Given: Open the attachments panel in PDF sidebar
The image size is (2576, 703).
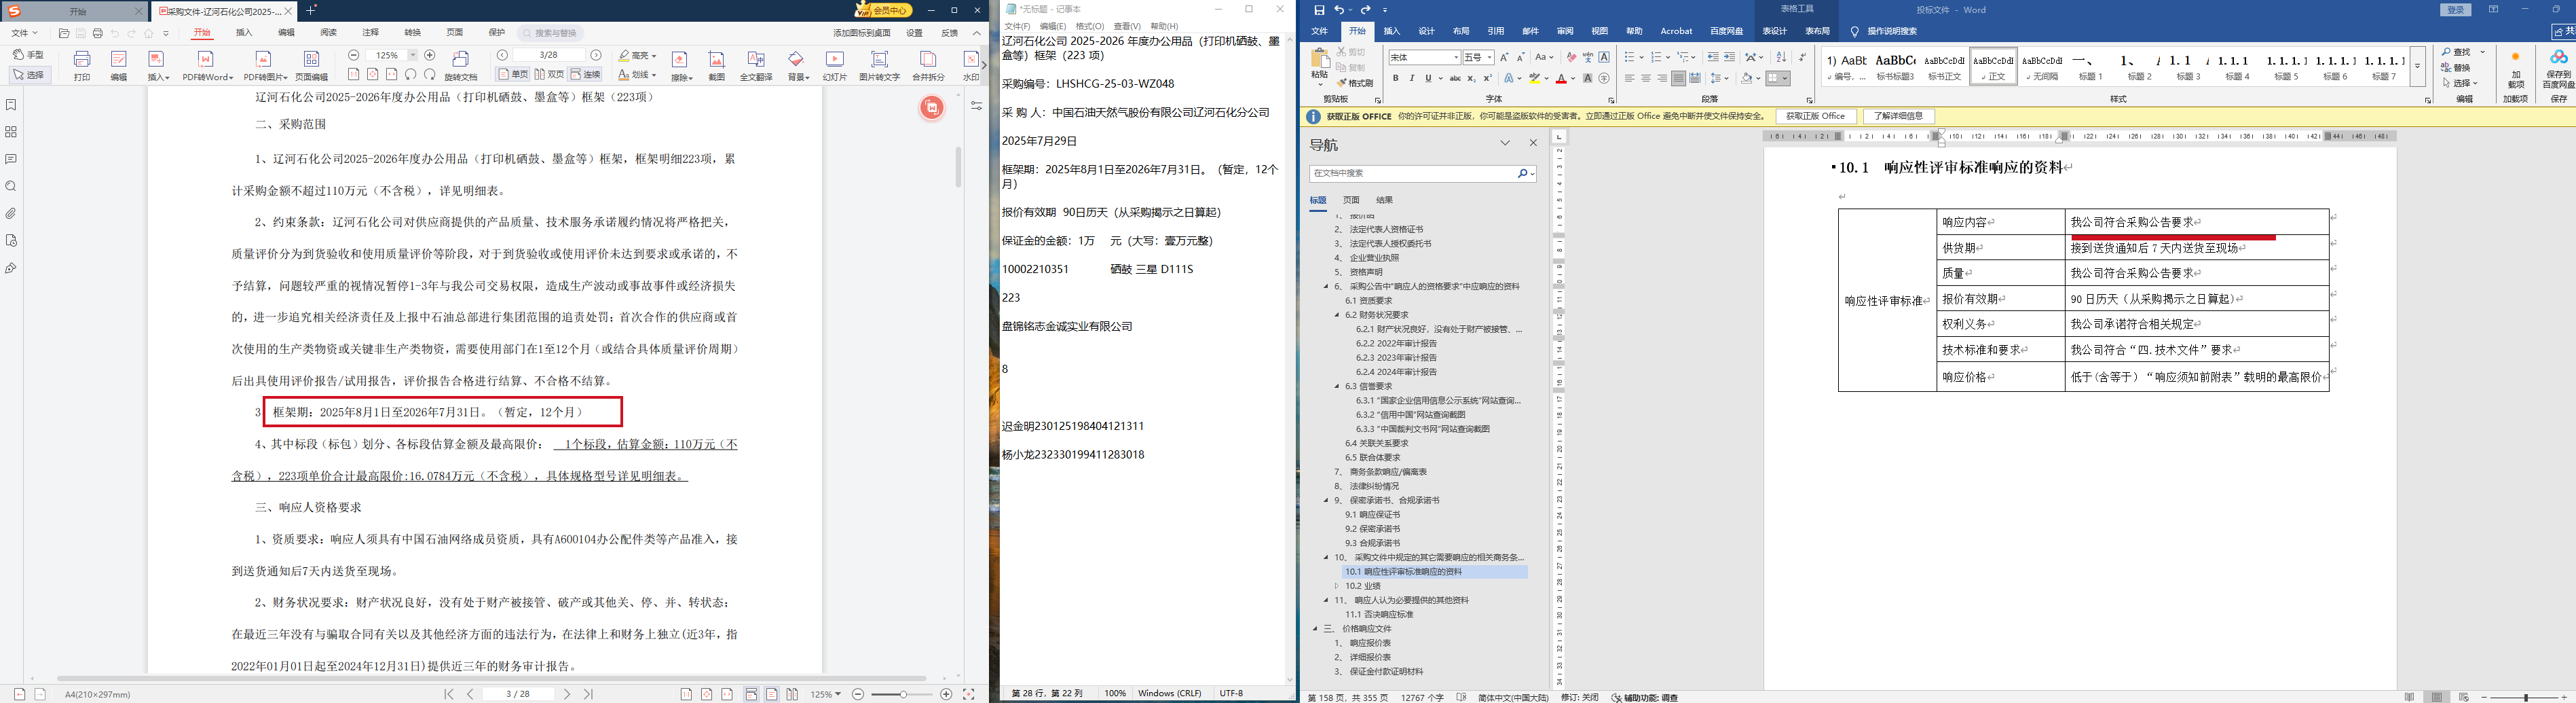Looking at the screenshot, I should pyautogui.click(x=11, y=213).
